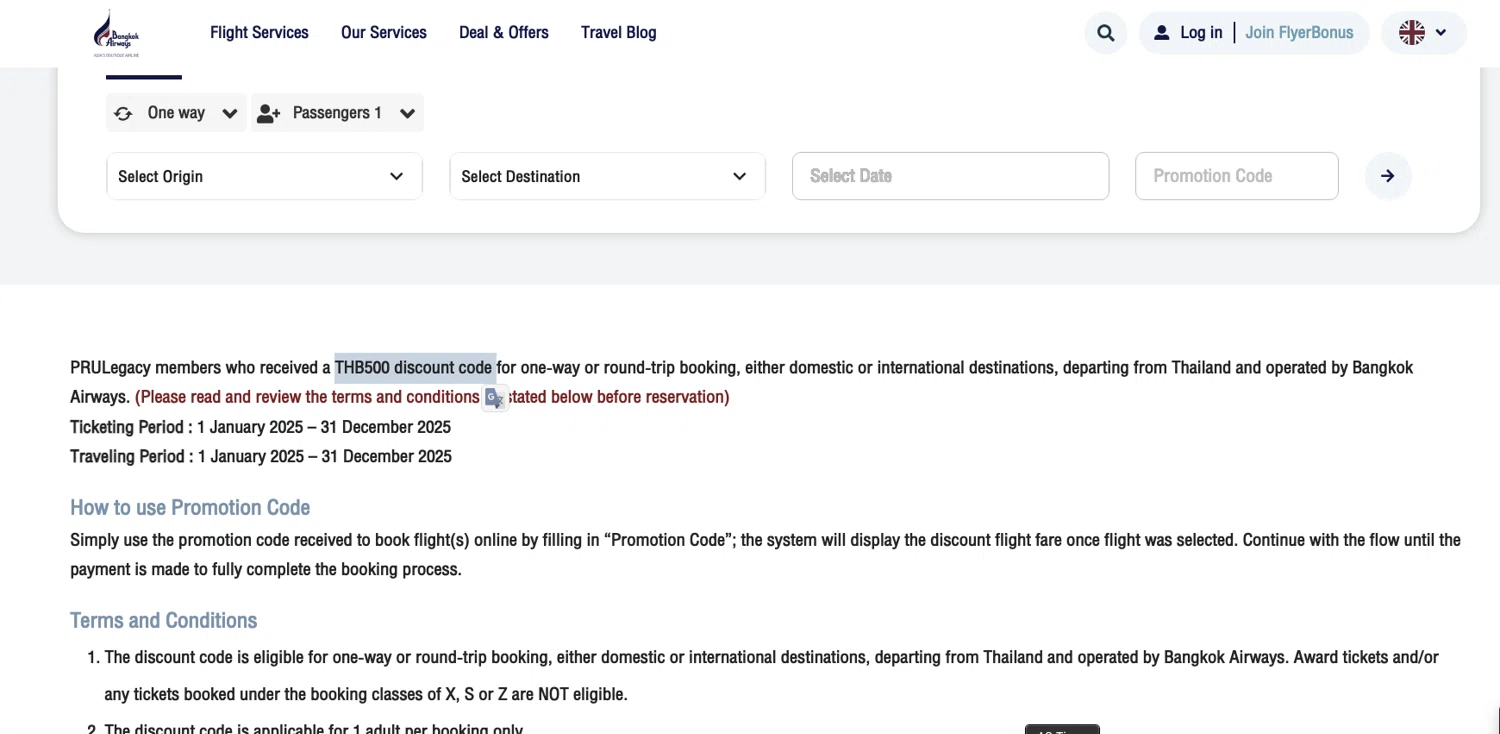Submit flight search with the arrow button
The image size is (1500, 734).
tap(1388, 176)
